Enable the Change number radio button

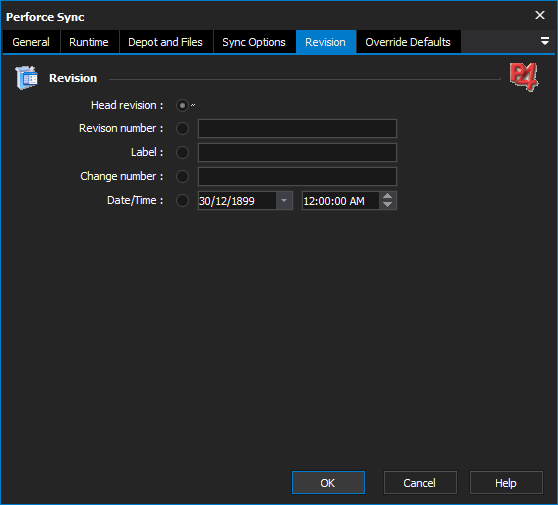182,177
